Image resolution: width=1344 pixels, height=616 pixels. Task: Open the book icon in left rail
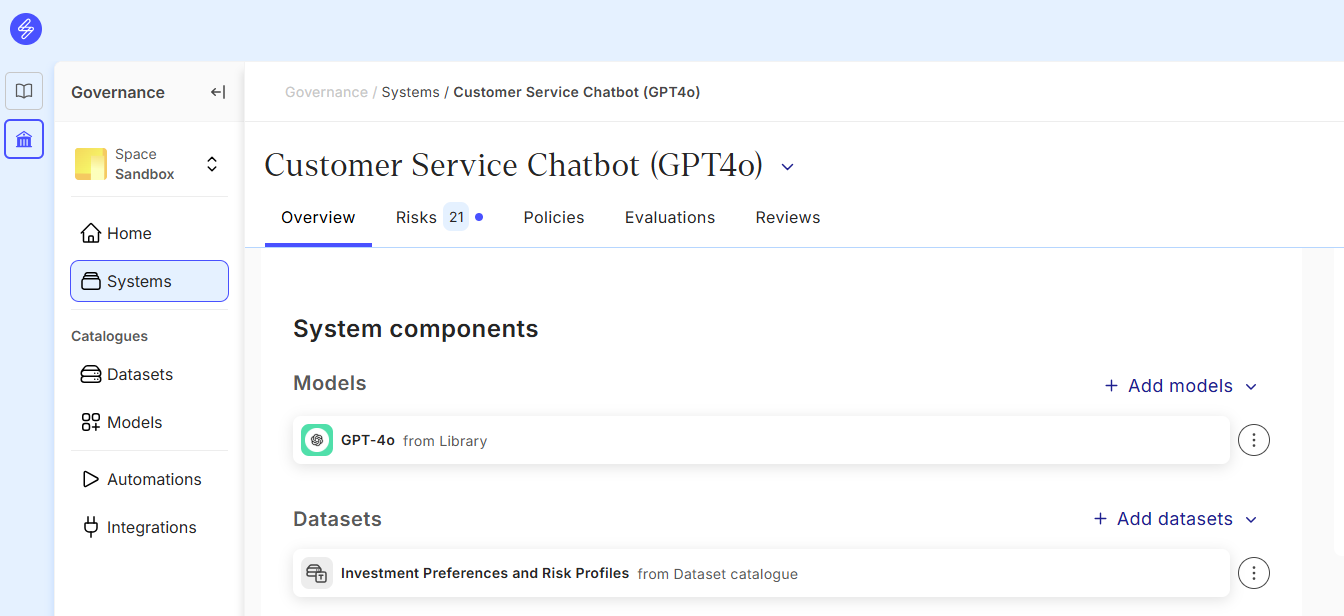click(24, 91)
